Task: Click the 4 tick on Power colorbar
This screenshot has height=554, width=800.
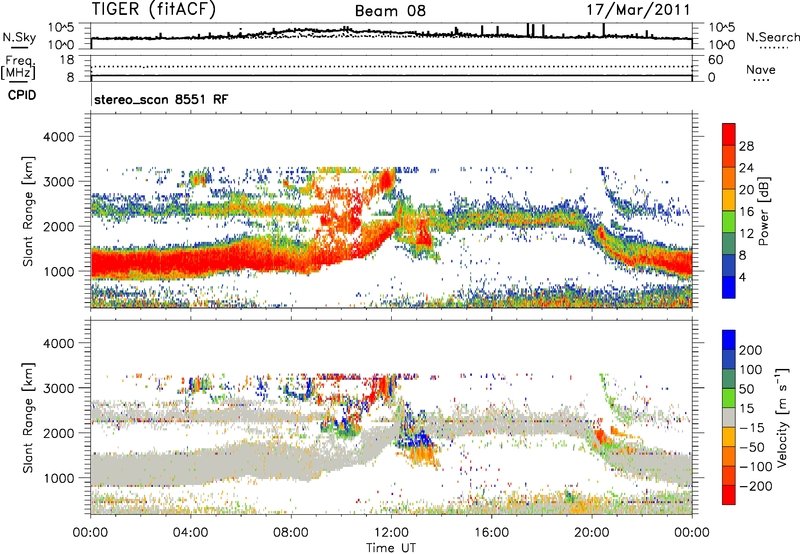Action: point(742,278)
